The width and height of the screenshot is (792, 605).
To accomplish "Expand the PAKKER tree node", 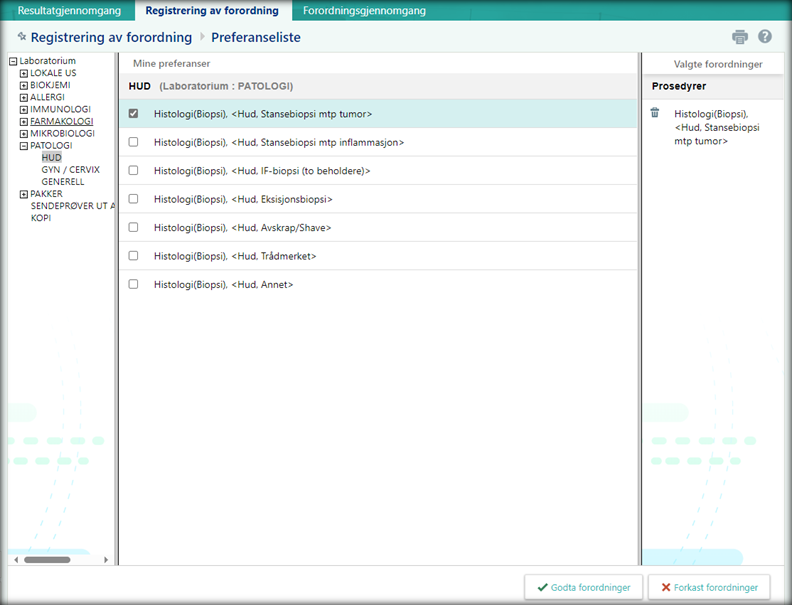I will [x=24, y=194].
